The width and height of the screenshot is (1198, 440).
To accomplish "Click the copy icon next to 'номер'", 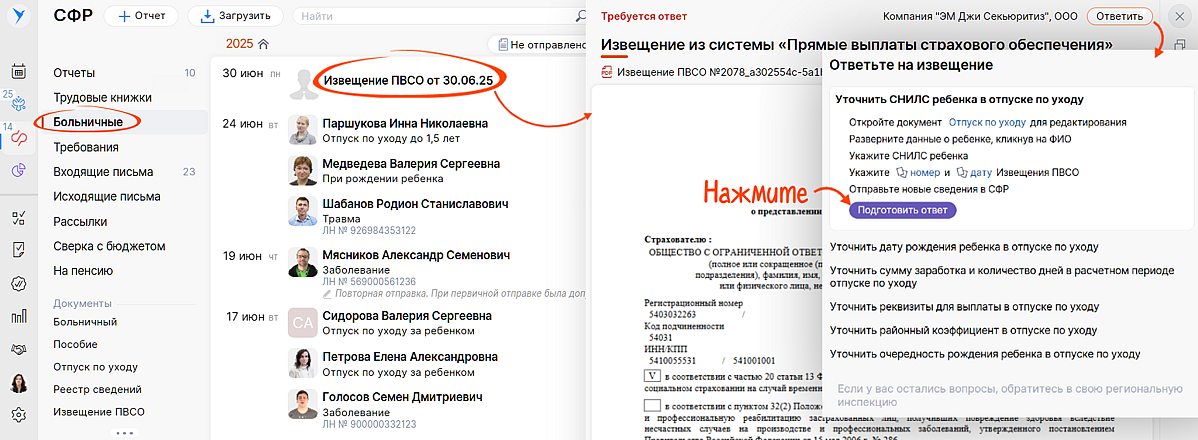I will (901, 172).
